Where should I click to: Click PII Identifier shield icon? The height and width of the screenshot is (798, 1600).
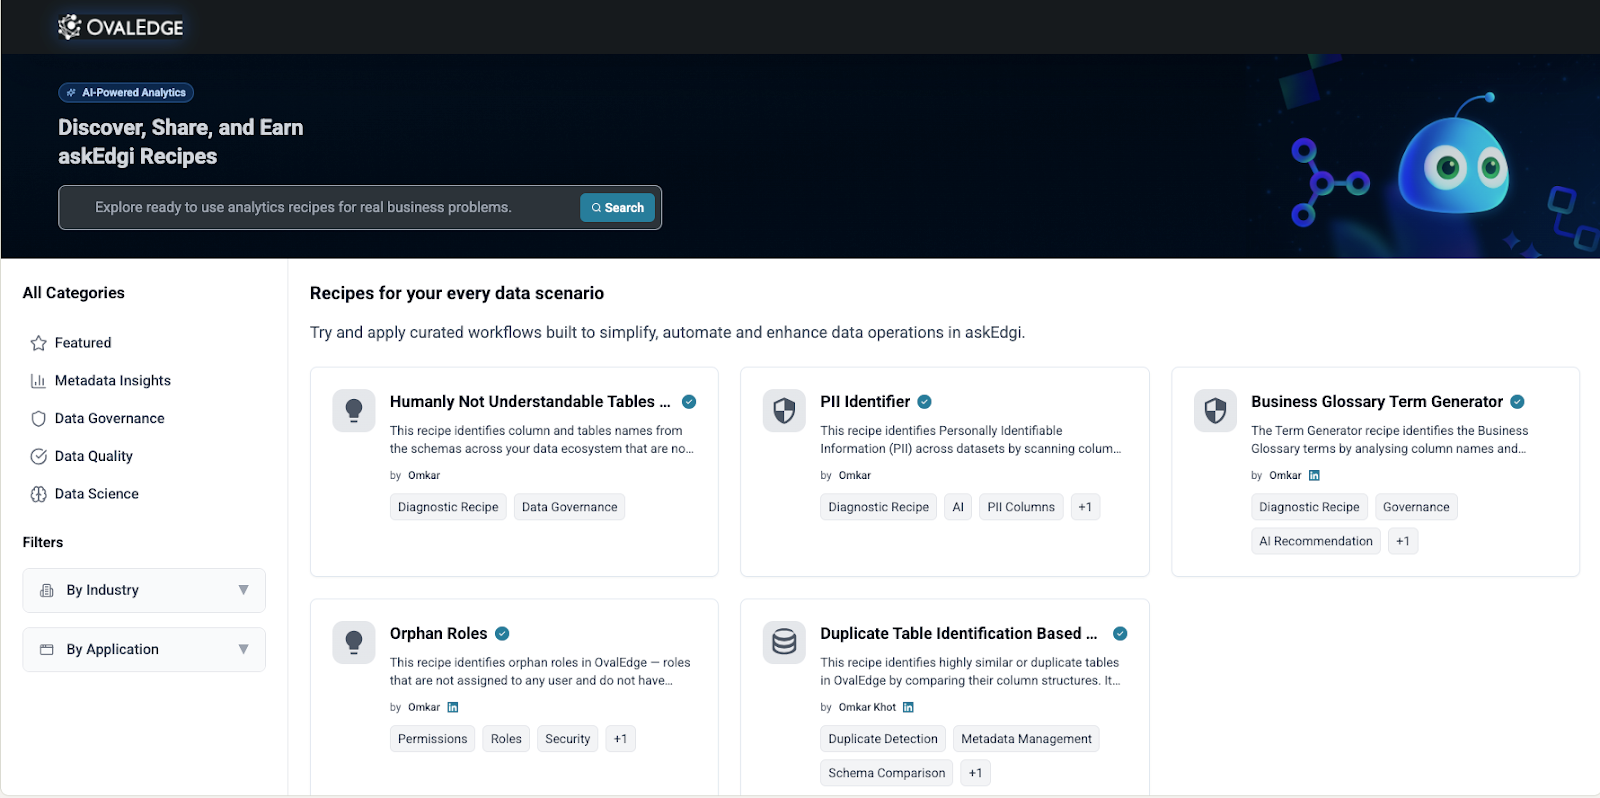point(784,410)
